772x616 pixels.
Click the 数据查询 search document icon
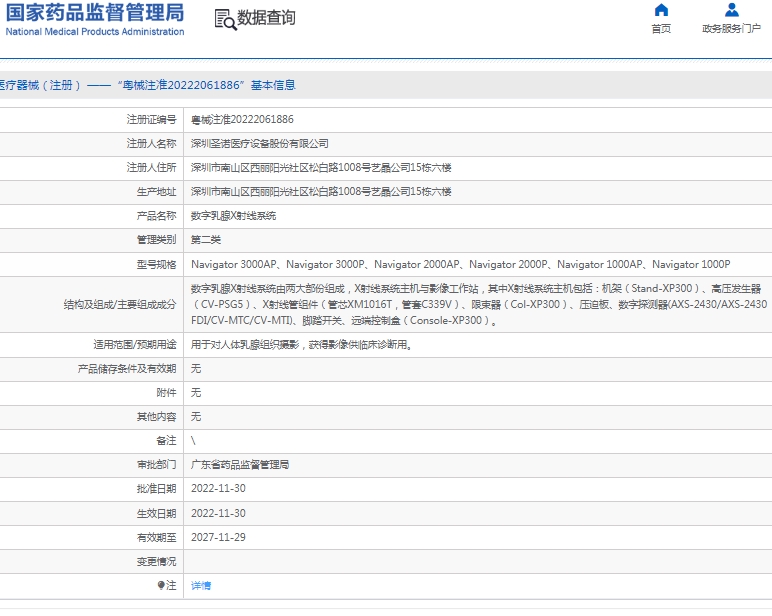[225, 20]
